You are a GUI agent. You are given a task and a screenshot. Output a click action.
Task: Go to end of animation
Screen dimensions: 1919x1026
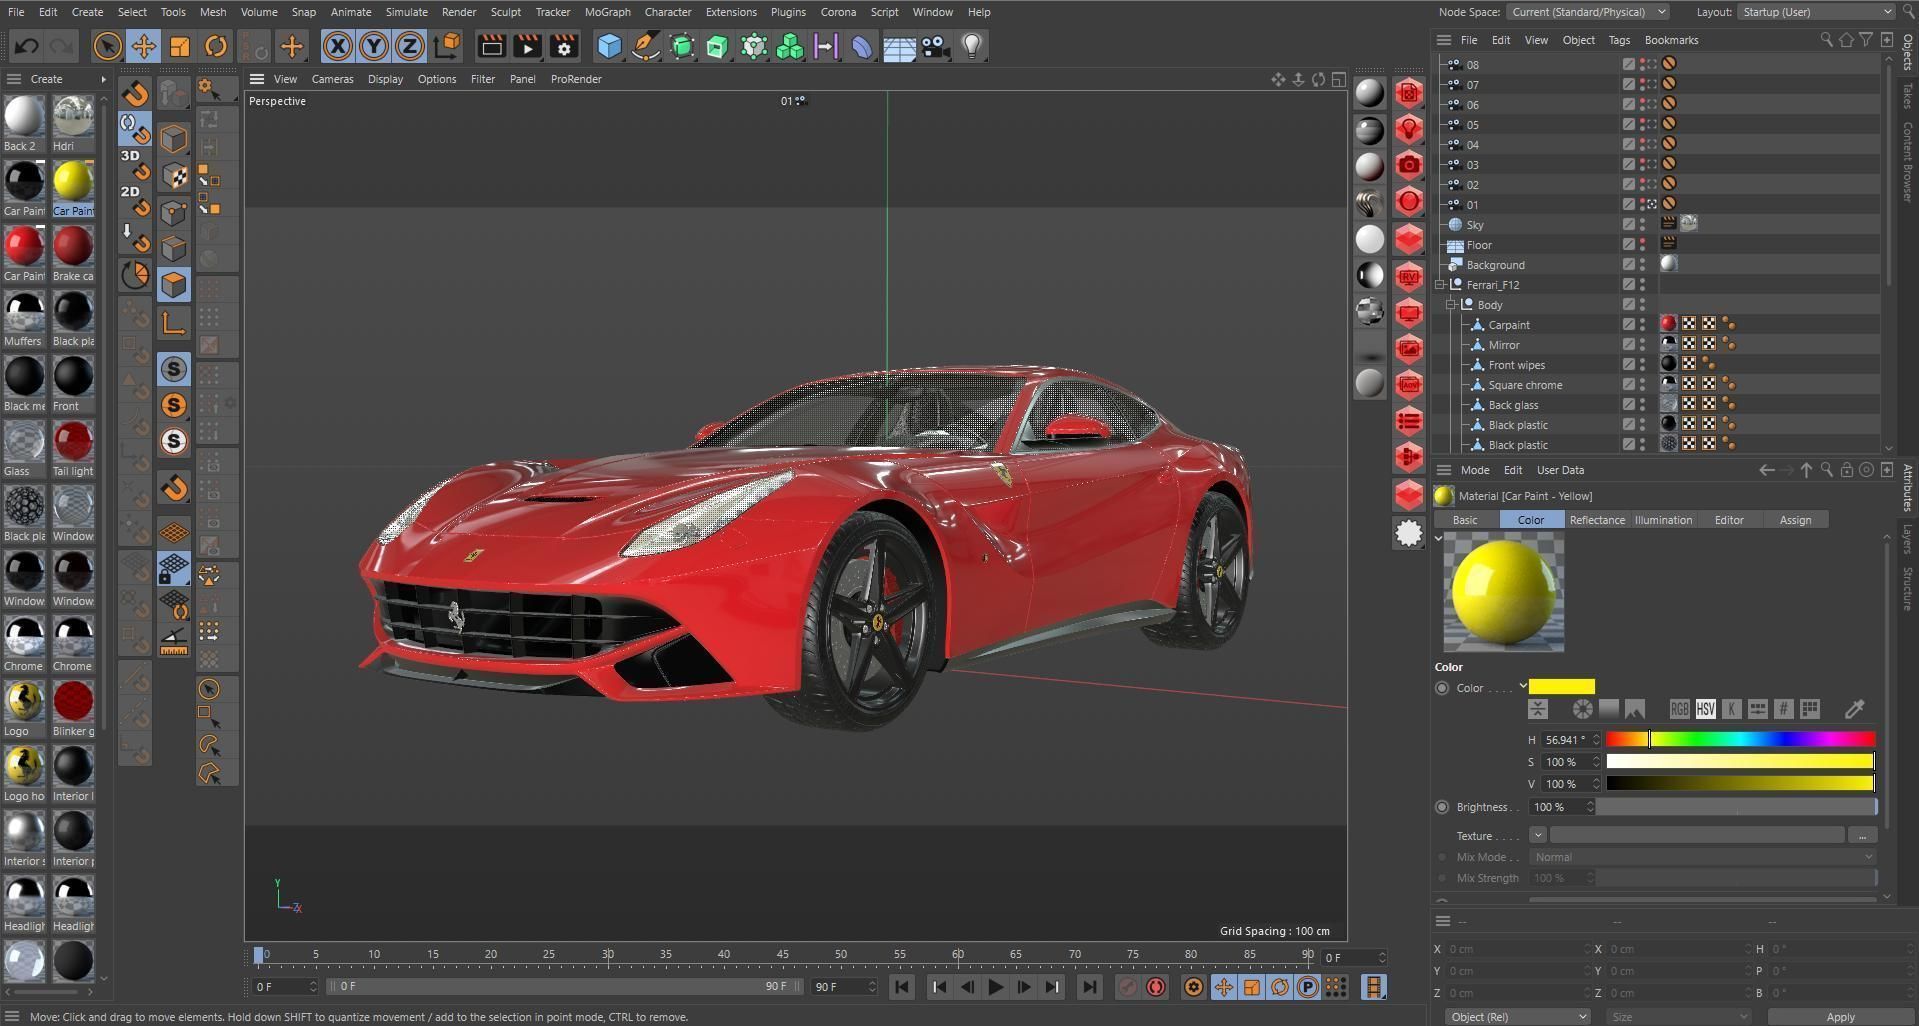pos(1089,988)
